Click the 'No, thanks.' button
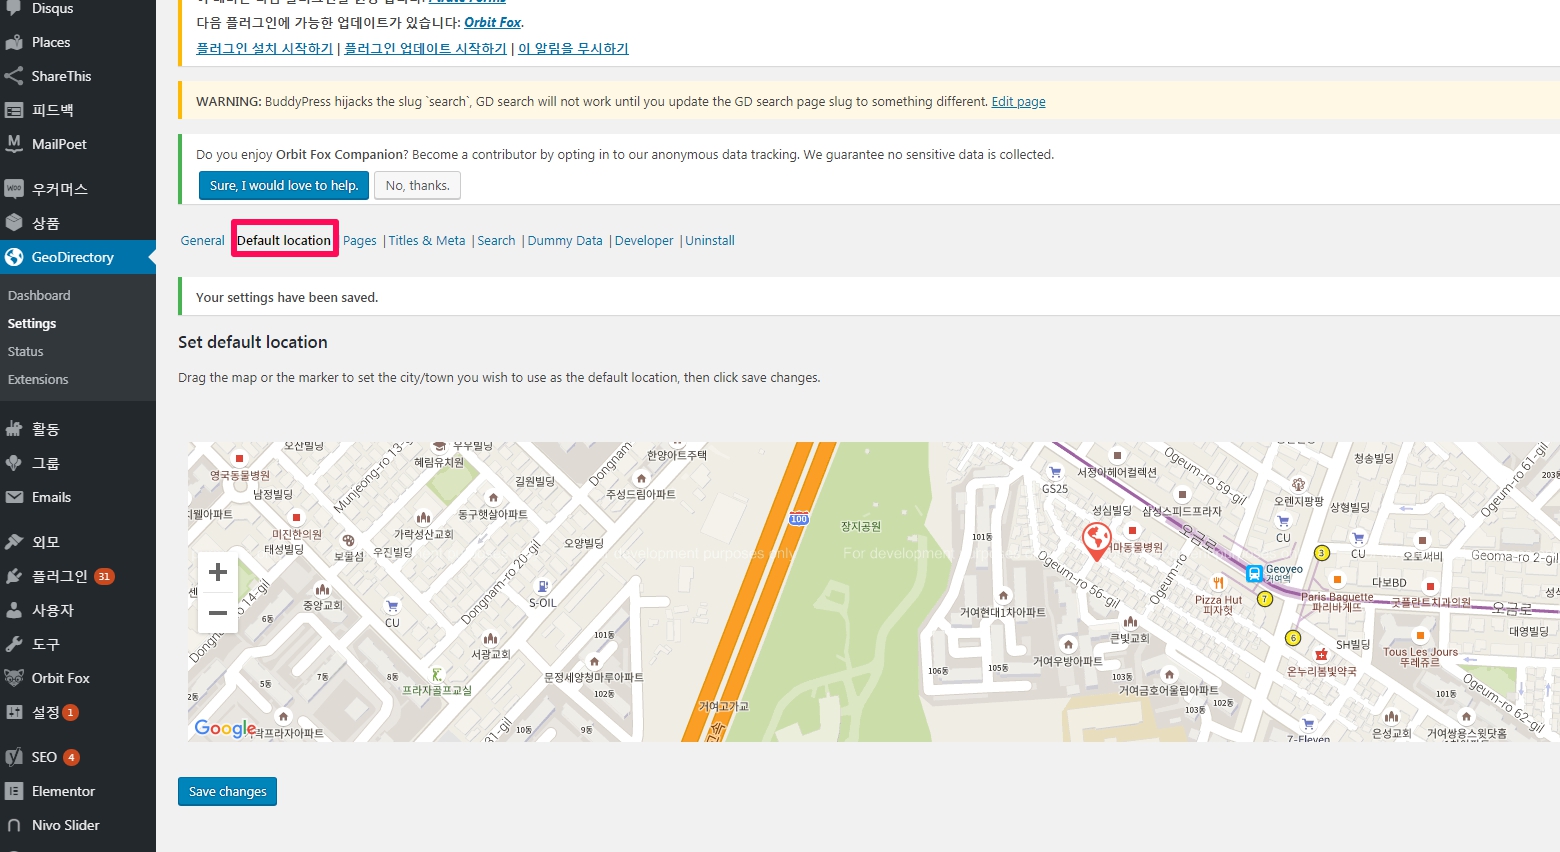Screen dimensions: 1560x852 click(x=418, y=185)
